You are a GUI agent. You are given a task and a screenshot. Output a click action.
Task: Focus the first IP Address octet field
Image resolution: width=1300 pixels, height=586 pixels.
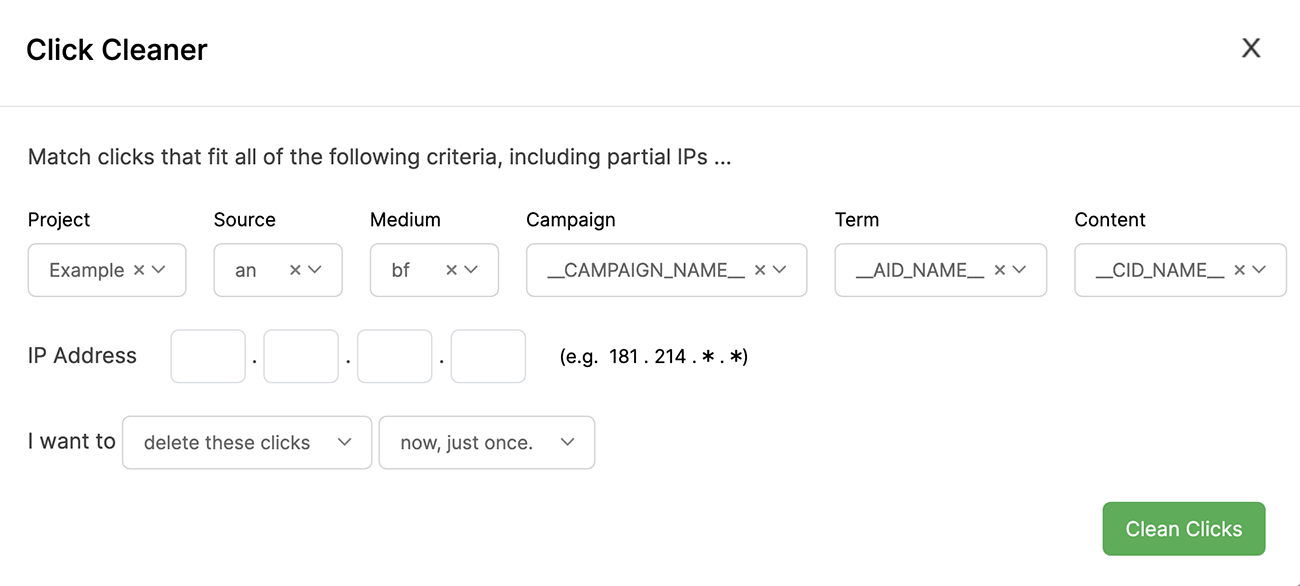pos(208,356)
